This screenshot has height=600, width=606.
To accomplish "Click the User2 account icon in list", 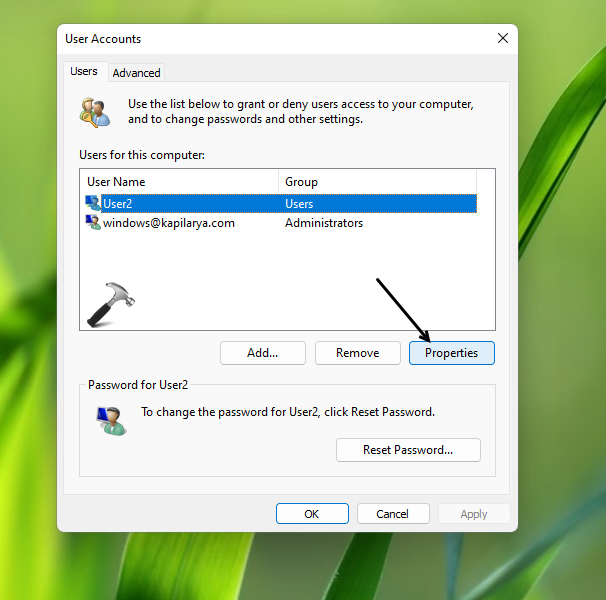I will [93, 203].
